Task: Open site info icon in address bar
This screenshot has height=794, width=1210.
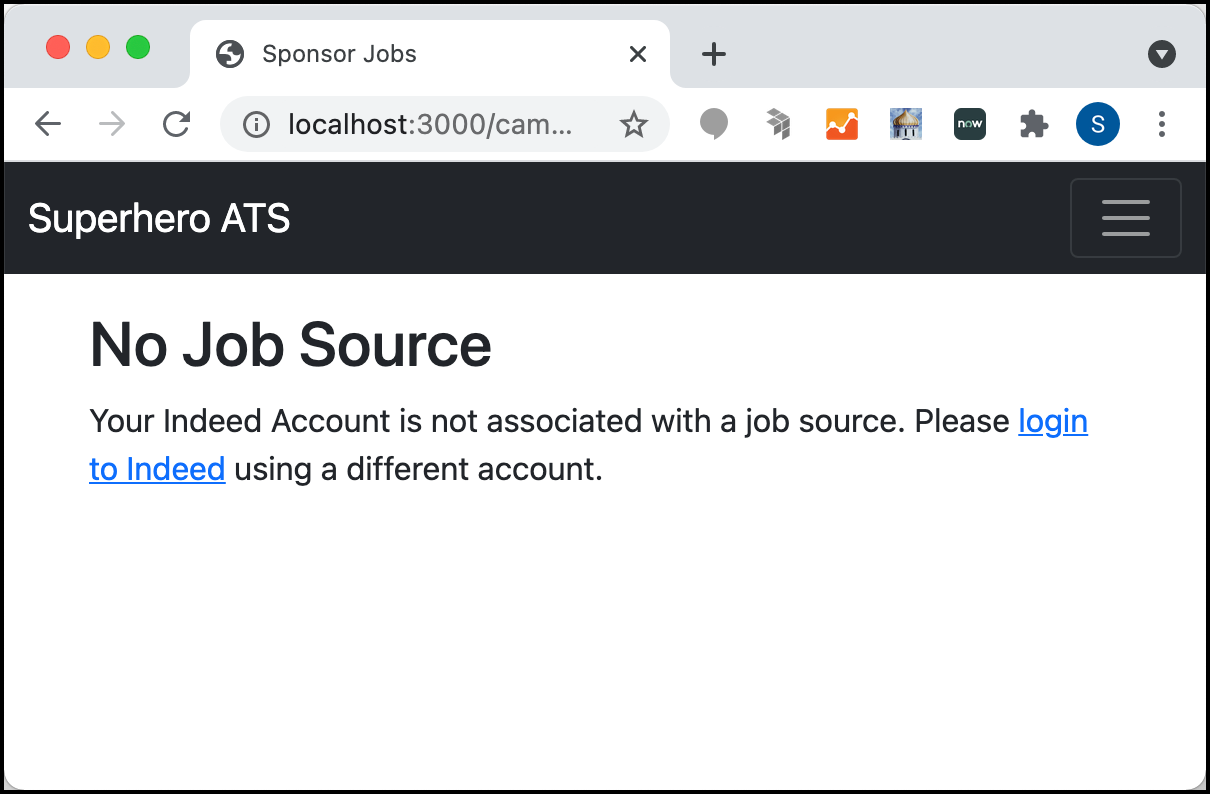Action: pyautogui.click(x=257, y=124)
